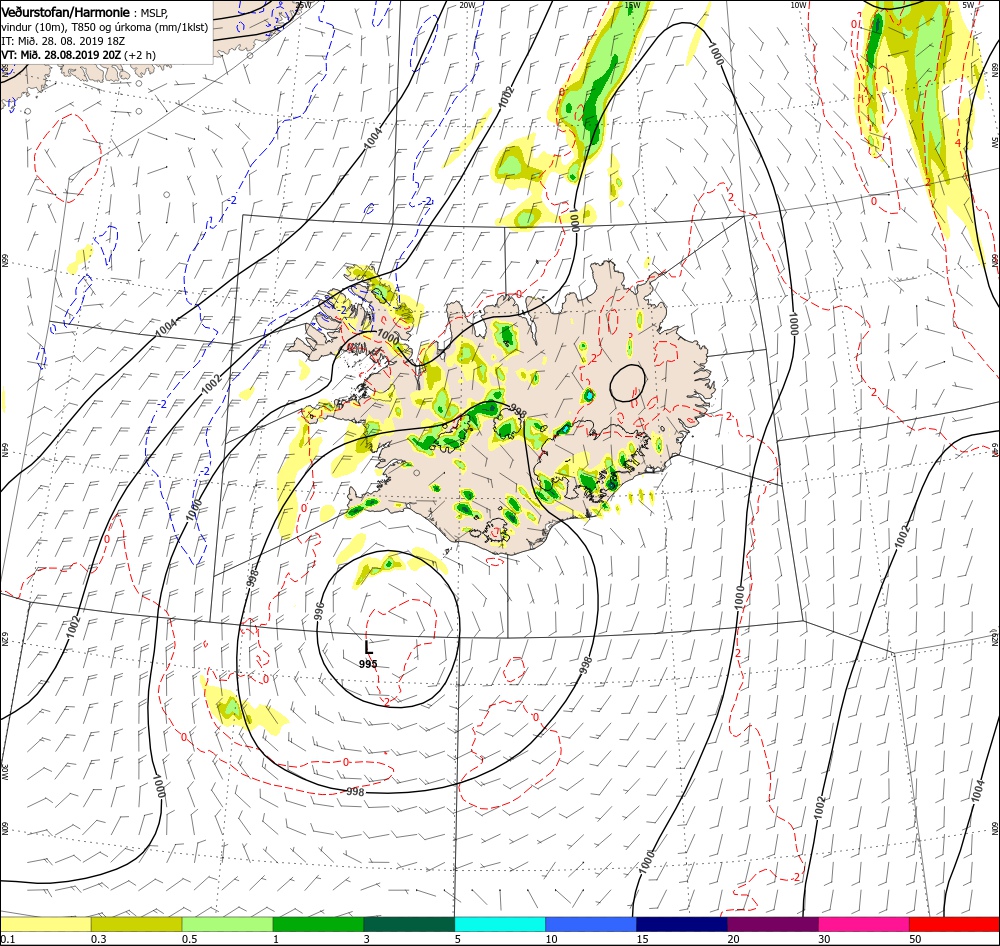Click the '20W' longitude label

coord(467,5)
